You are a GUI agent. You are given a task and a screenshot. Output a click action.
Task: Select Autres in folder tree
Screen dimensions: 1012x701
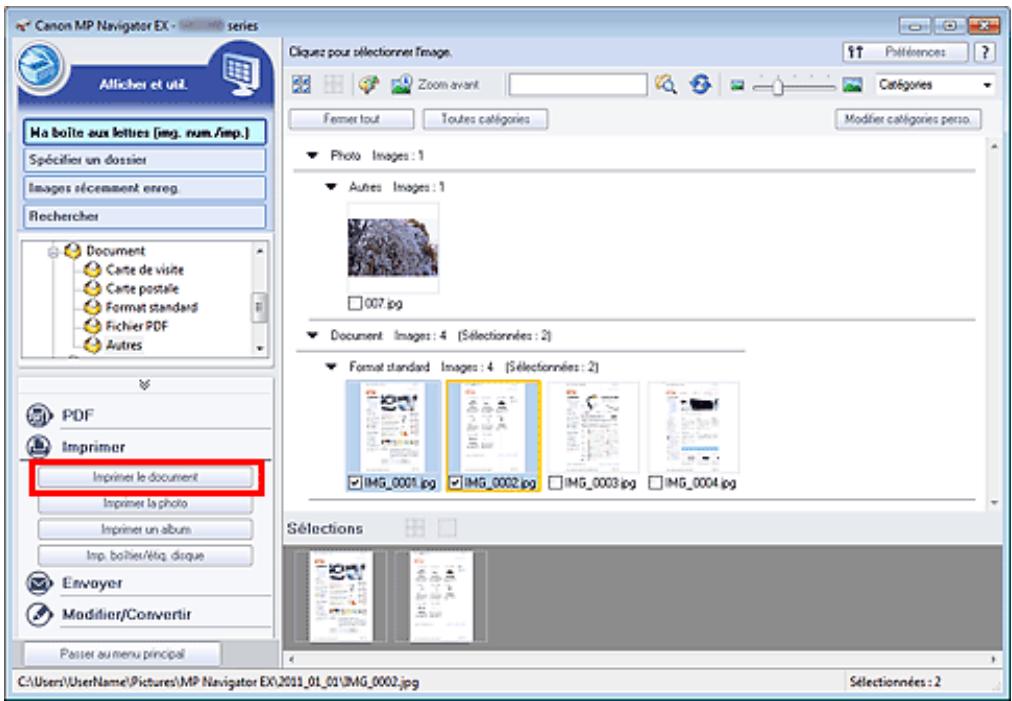(124, 345)
